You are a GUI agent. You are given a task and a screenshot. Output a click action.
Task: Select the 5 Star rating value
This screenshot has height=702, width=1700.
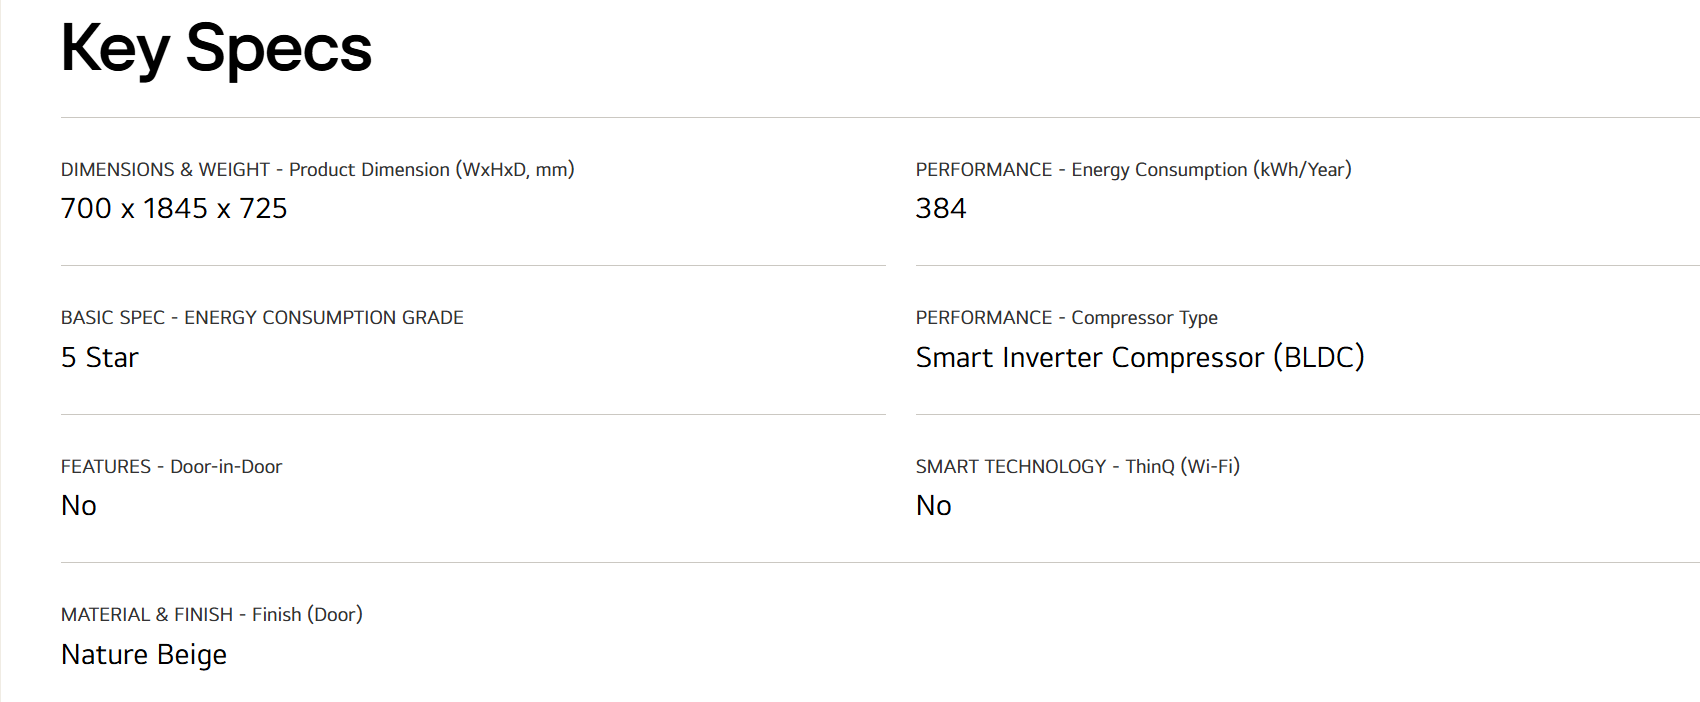(x=100, y=357)
